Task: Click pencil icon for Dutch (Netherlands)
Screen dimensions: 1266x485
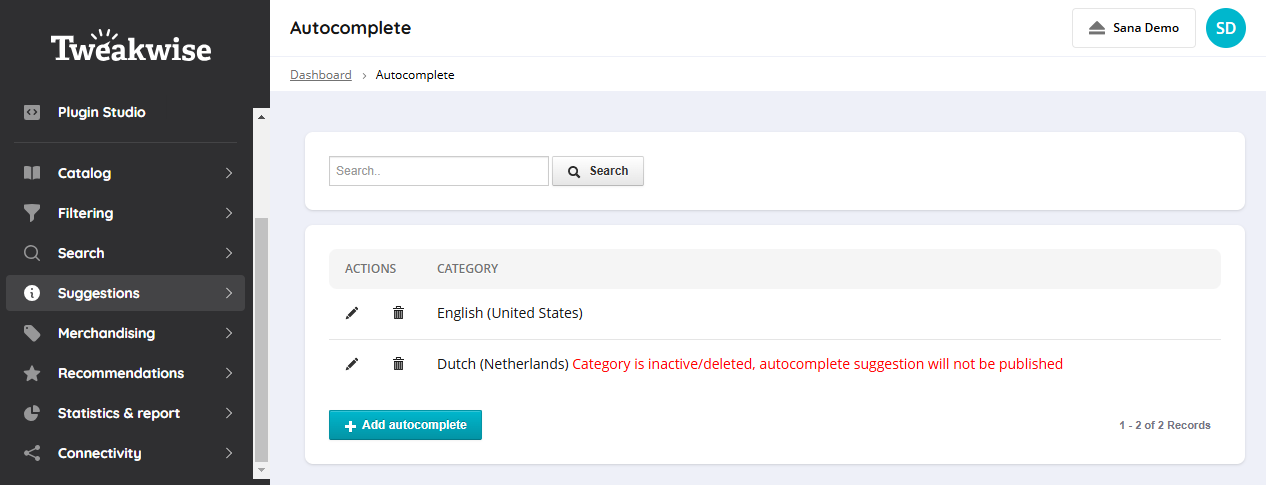Action: pyautogui.click(x=351, y=364)
